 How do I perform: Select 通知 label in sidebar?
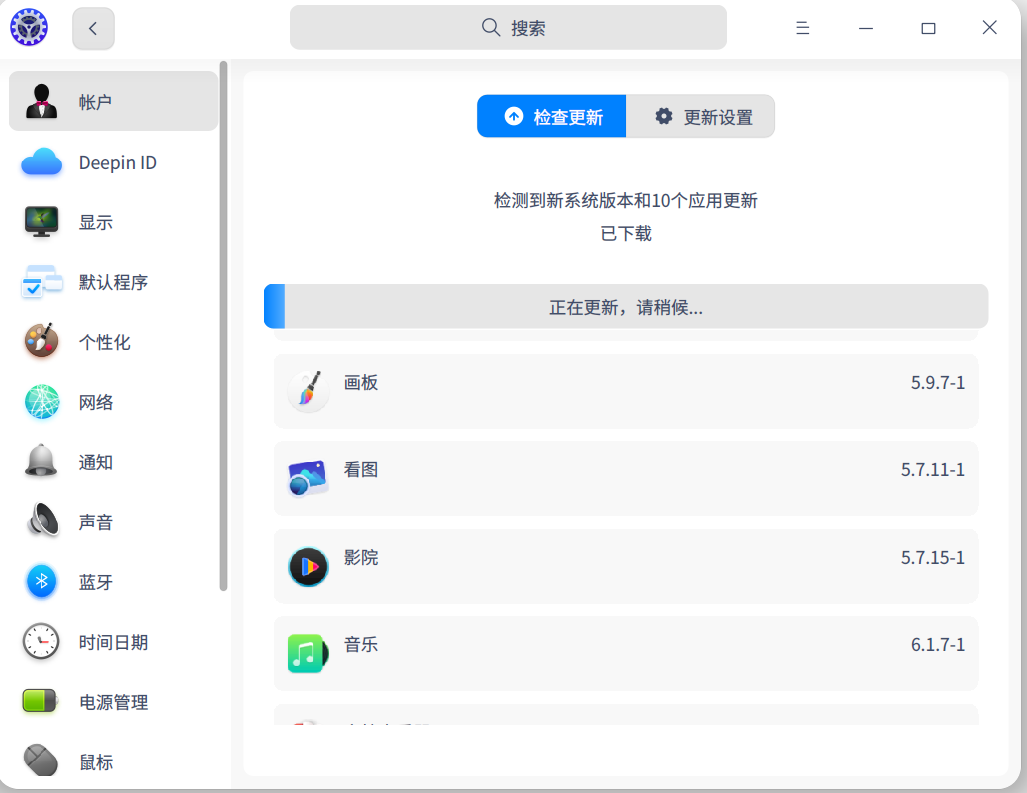96,462
